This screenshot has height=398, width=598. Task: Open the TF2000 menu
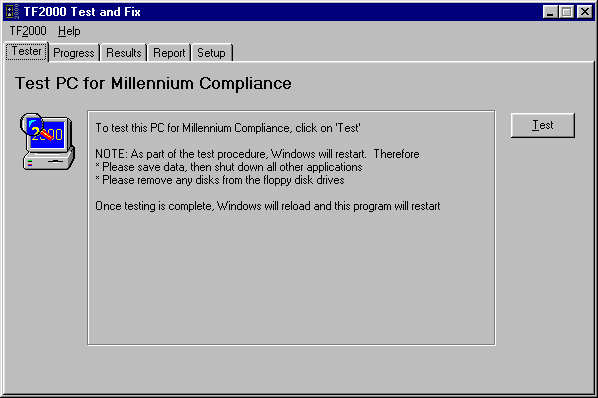[28, 31]
